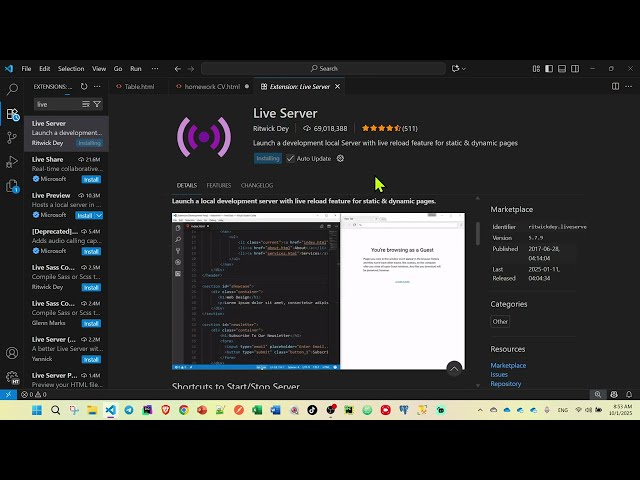Open the Run menu

pyautogui.click(x=136, y=69)
